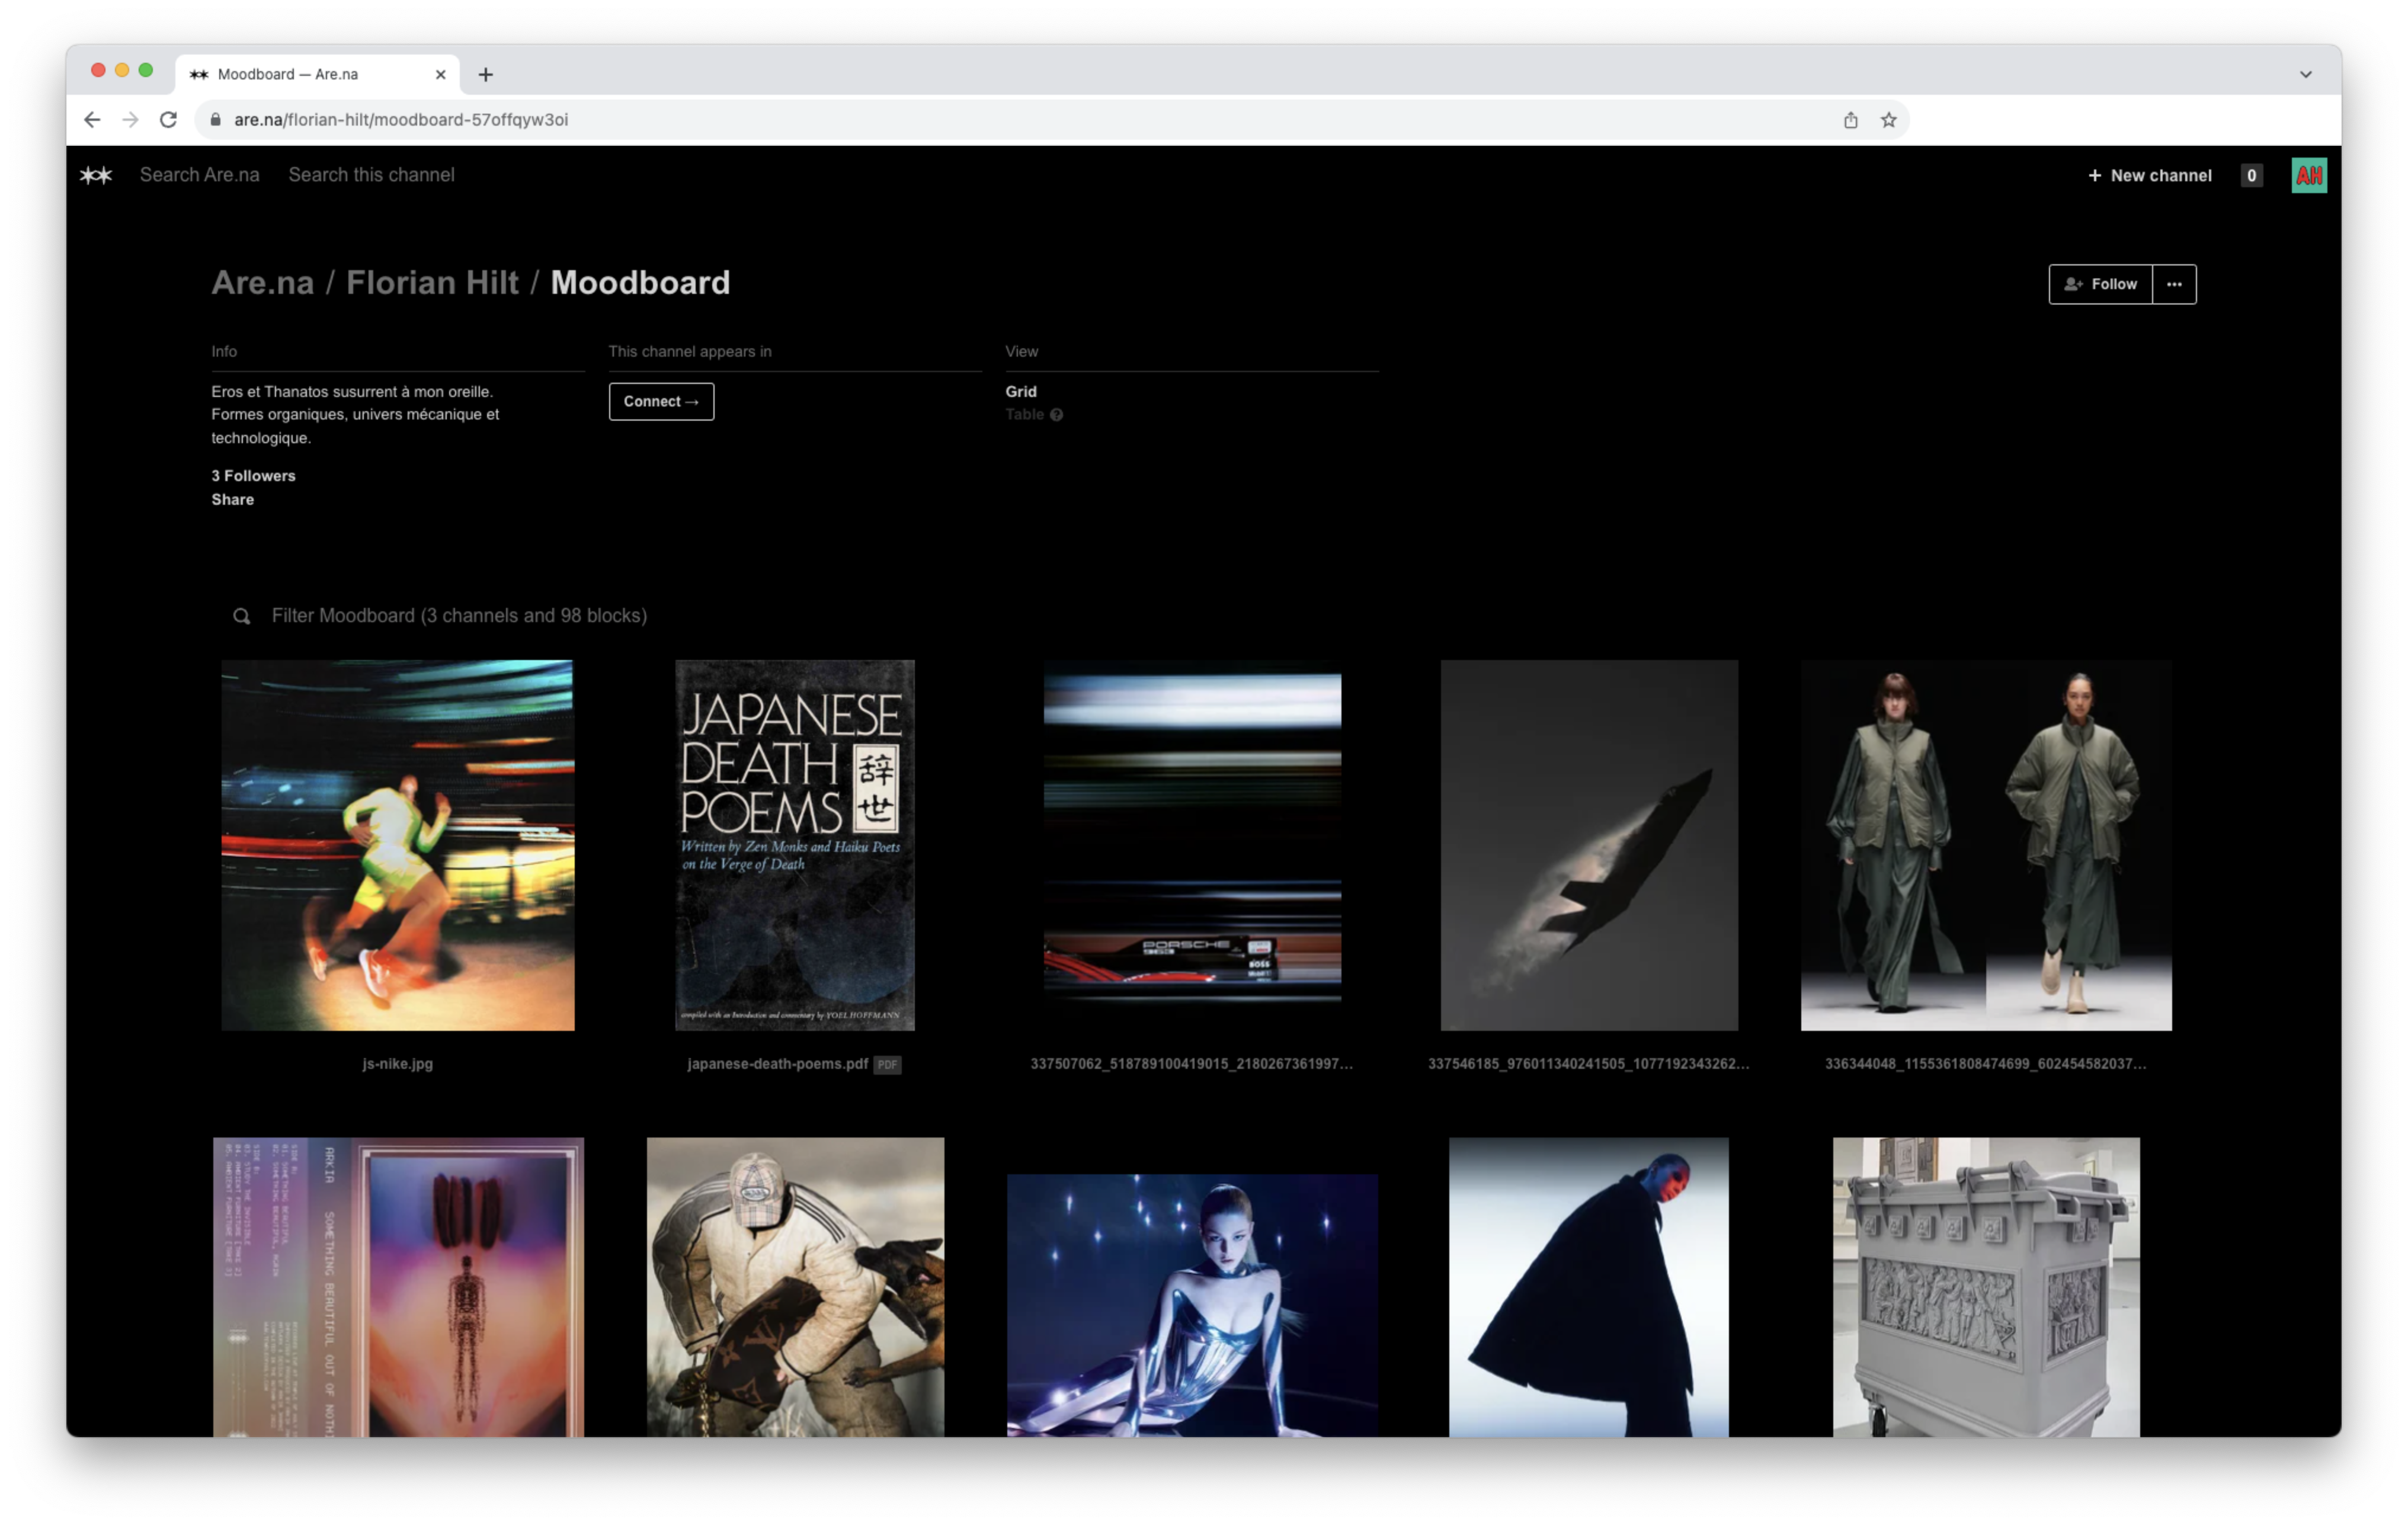Click the Are.na logo icon

pos(96,175)
